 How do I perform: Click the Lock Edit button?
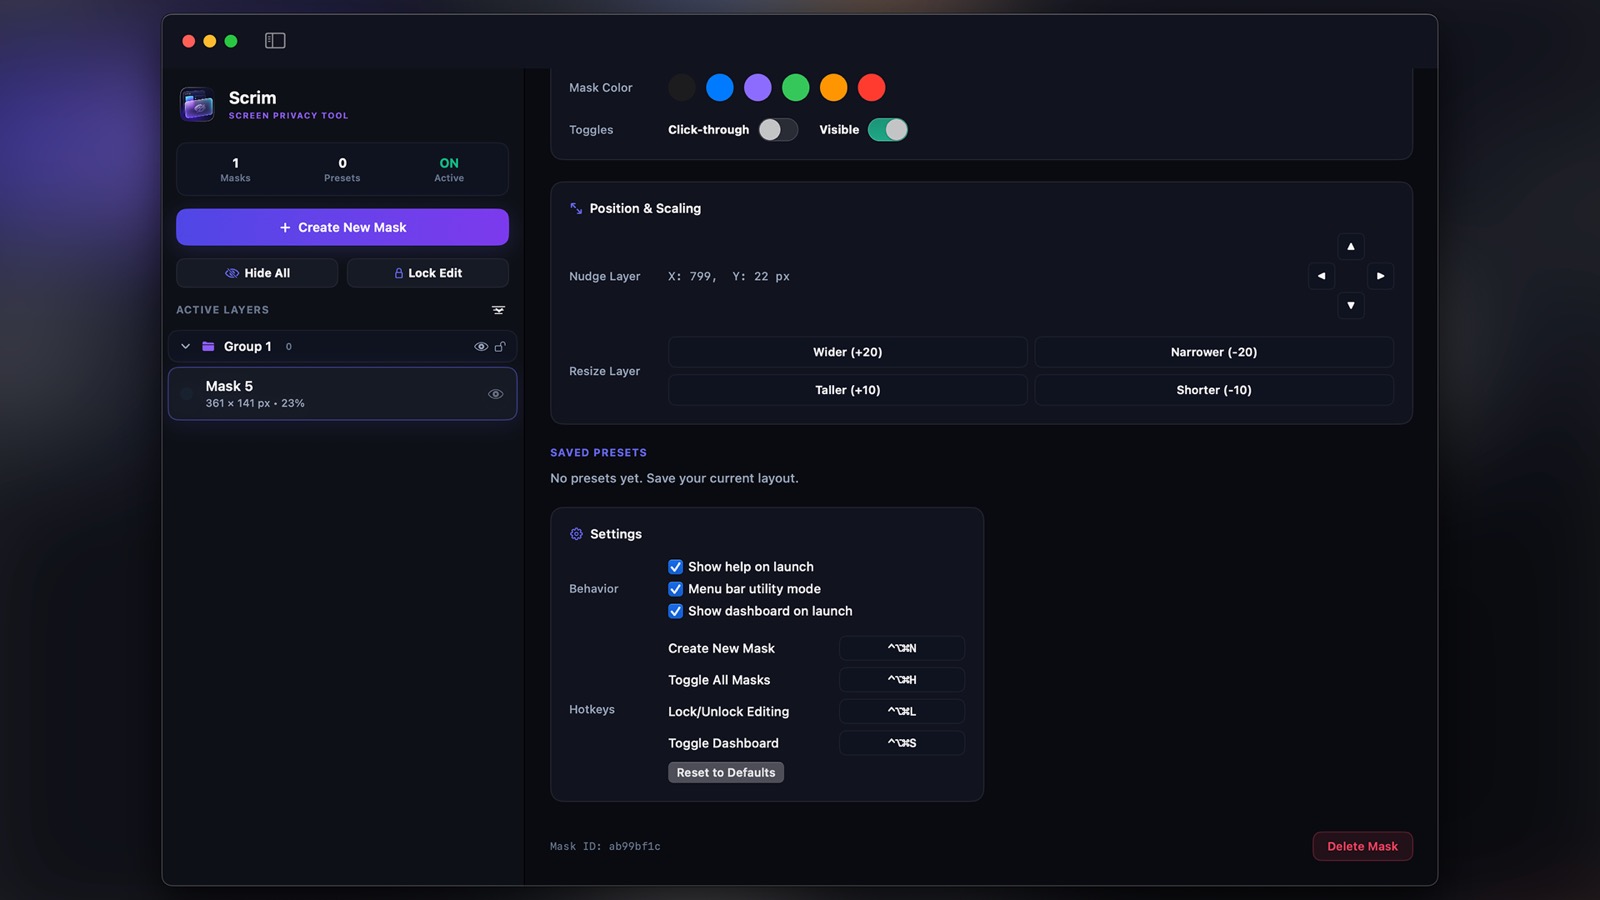[x=428, y=273]
